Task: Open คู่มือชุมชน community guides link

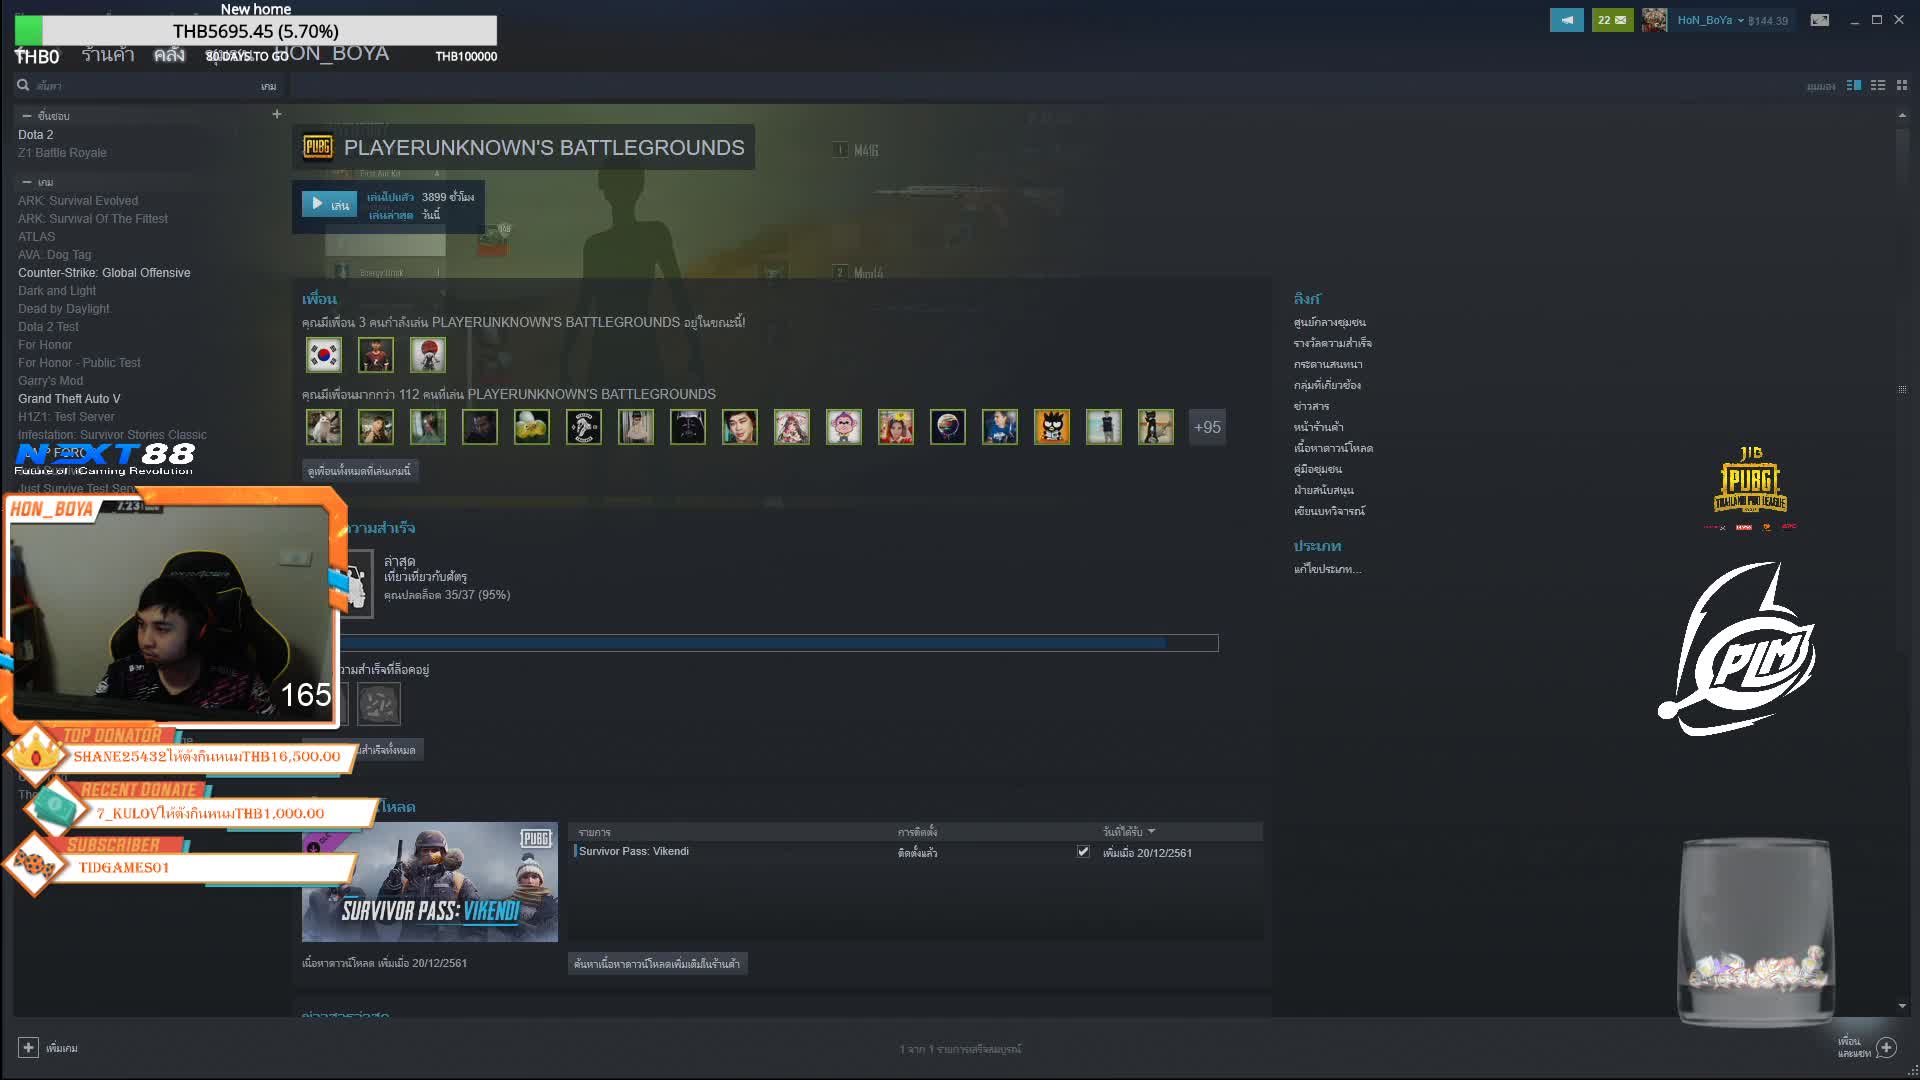Action: (1318, 469)
